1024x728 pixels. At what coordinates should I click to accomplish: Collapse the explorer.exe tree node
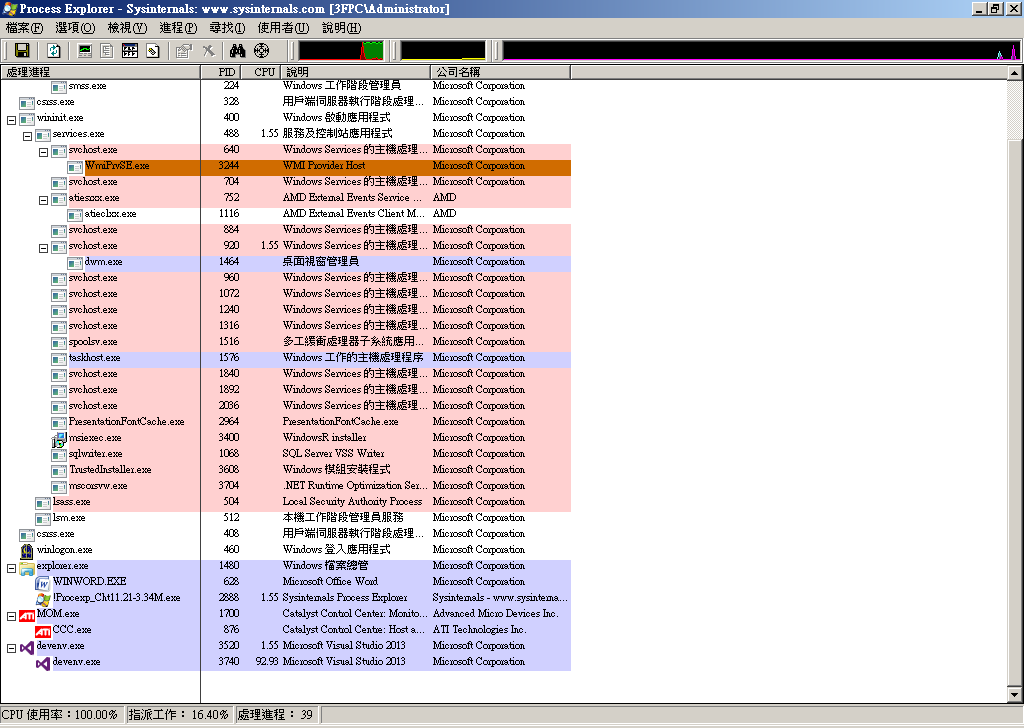pos(11,568)
